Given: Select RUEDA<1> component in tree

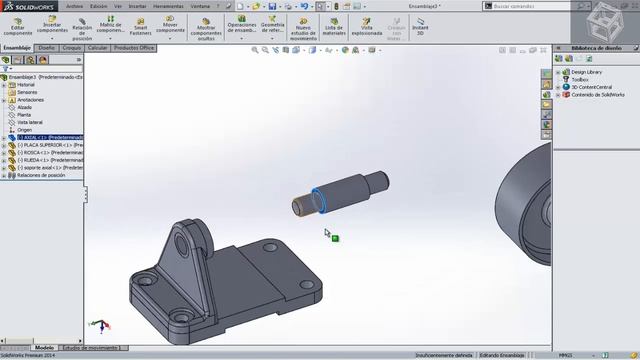Looking at the screenshot, I should pos(49,160).
